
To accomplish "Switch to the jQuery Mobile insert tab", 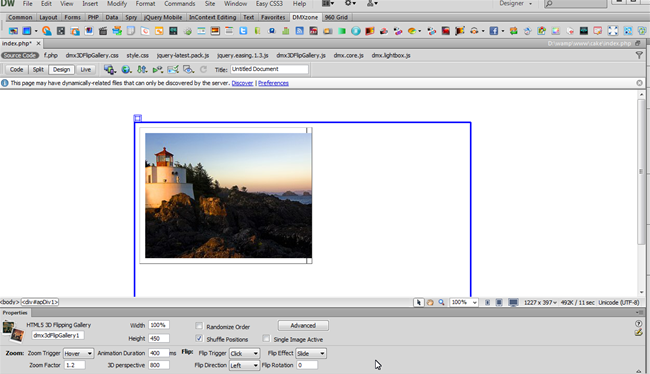I will [163, 17].
